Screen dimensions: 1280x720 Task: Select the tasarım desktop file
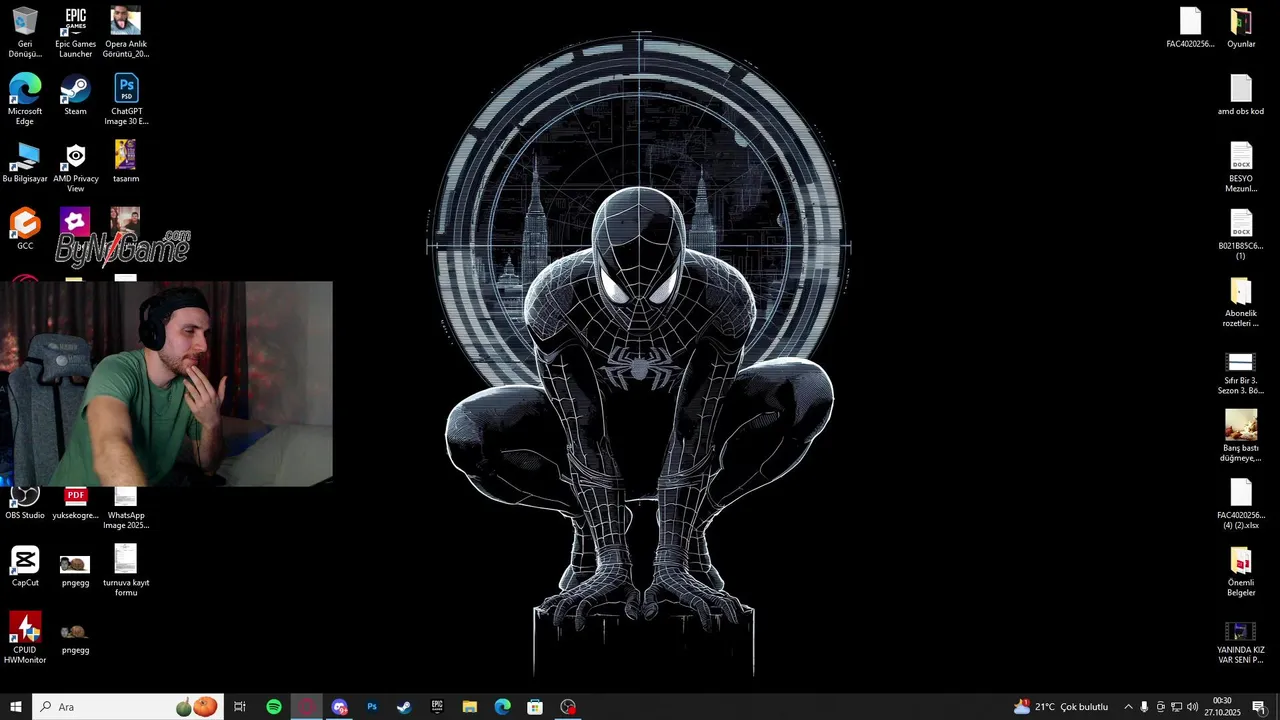click(125, 162)
